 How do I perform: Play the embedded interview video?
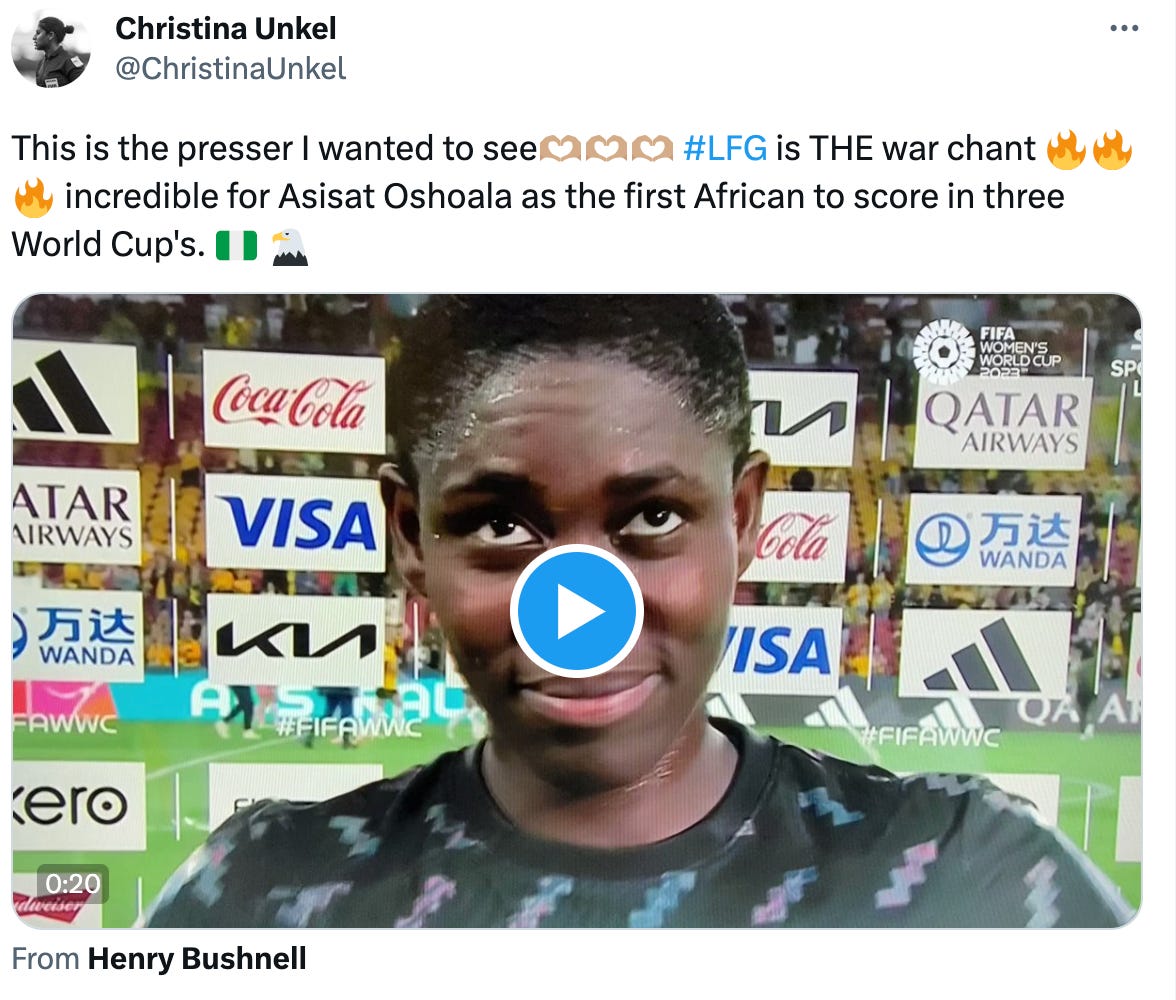576,611
